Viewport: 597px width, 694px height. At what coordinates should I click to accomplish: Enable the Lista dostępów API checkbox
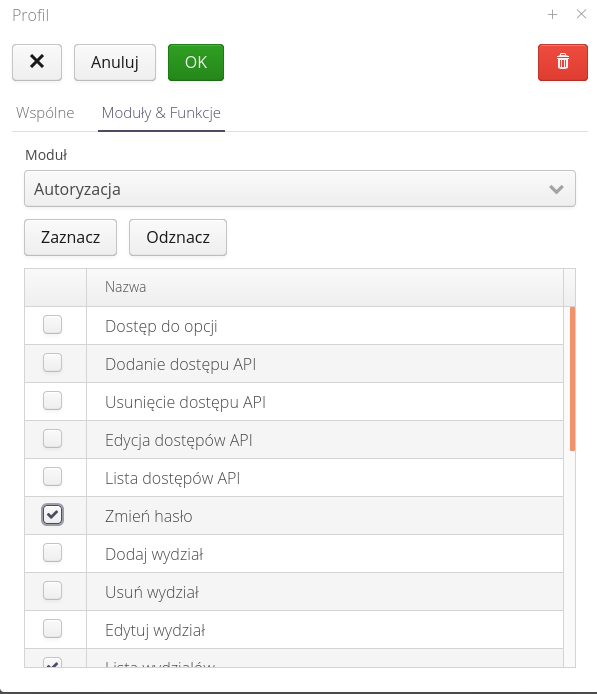pyautogui.click(x=52, y=477)
